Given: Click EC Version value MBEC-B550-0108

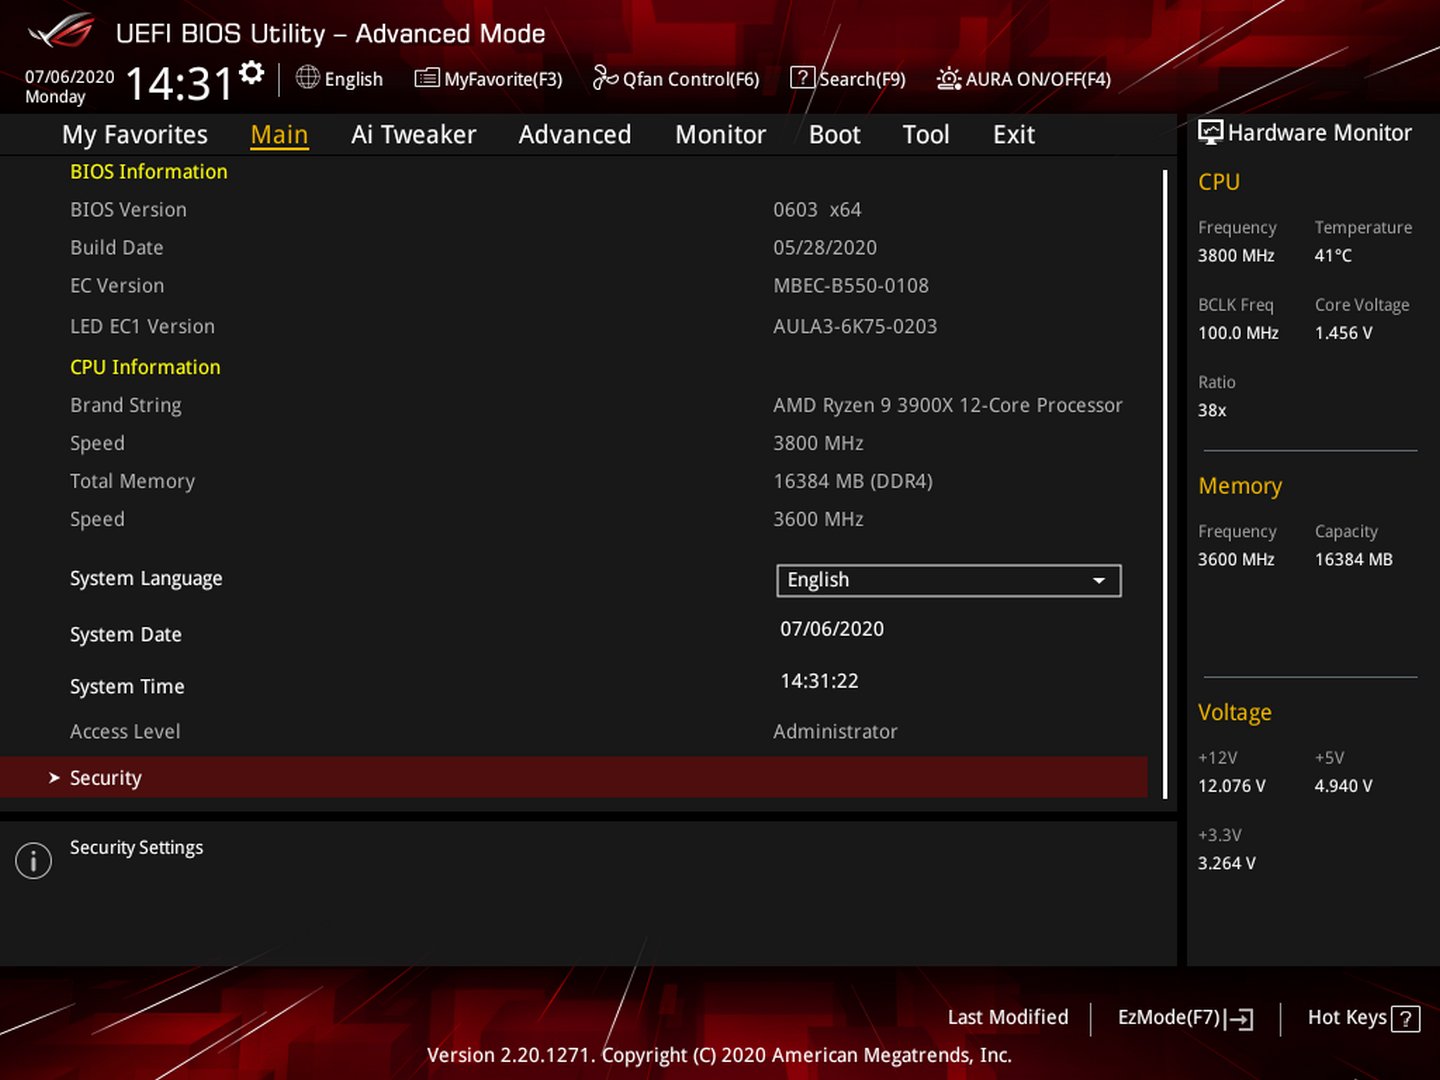Looking at the screenshot, I should click(851, 286).
